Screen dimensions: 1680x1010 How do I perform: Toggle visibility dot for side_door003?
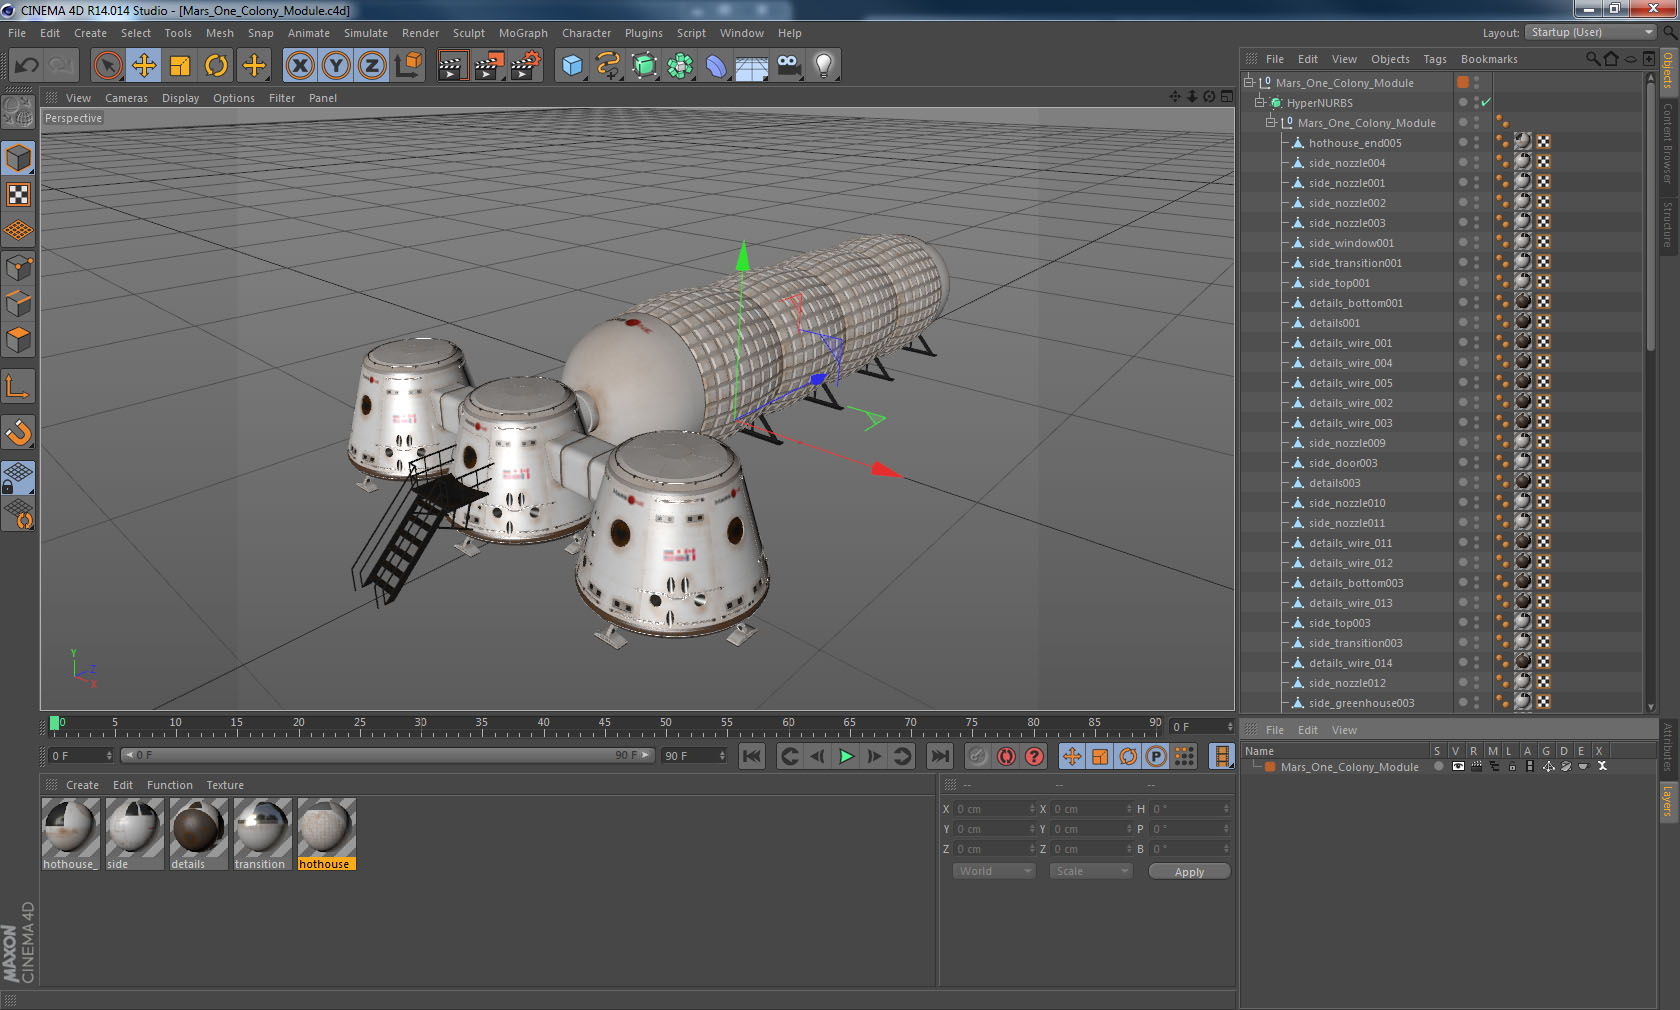tap(1463, 462)
